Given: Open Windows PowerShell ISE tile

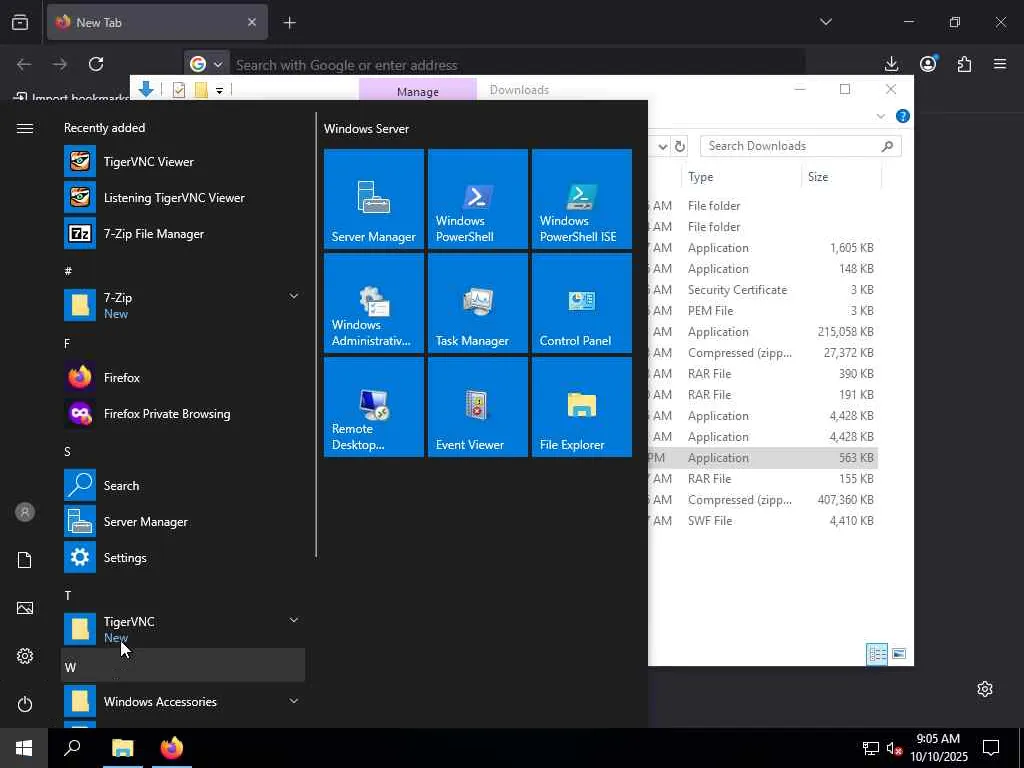Looking at the screenshot, I should (x=581, y=199).
